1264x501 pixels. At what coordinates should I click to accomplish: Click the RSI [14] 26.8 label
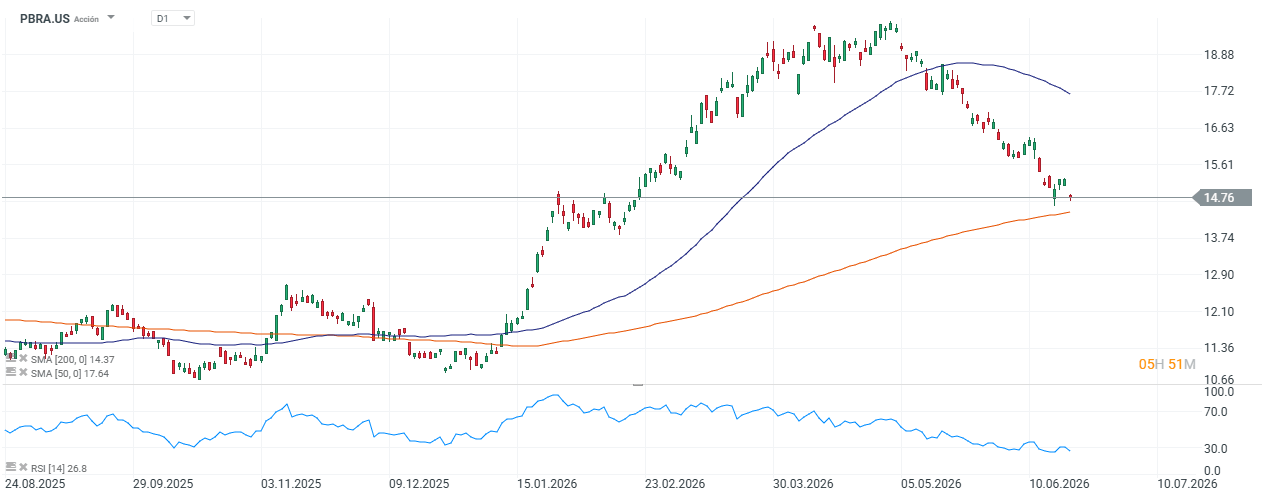tap(59, 467)
